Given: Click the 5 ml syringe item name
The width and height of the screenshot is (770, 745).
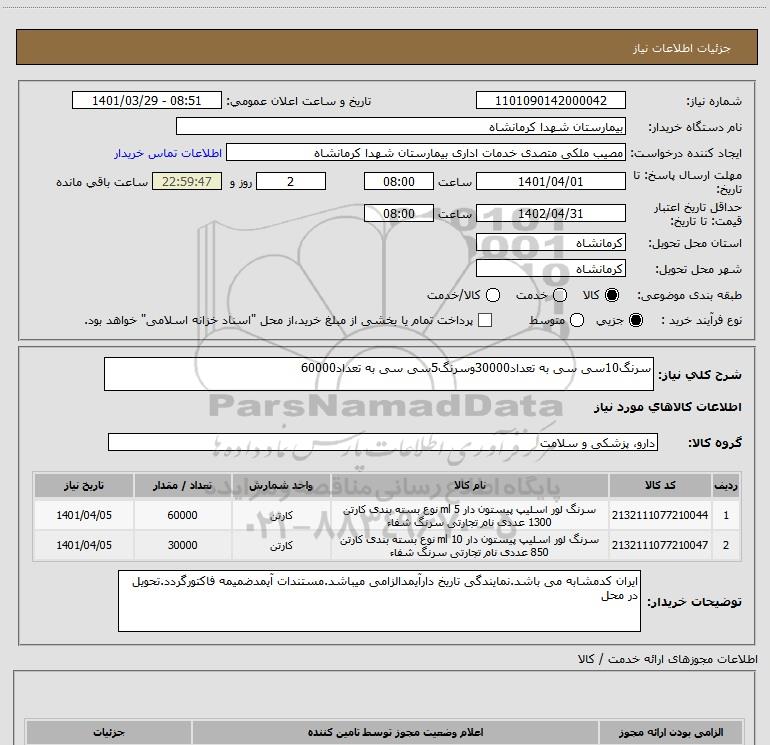Looking at the screenshot, I should pos(469,516).
